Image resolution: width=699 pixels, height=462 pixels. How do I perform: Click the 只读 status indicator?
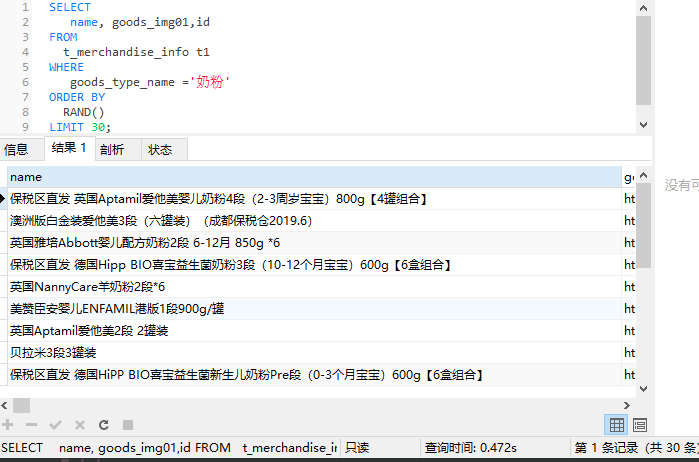(357, 447)
